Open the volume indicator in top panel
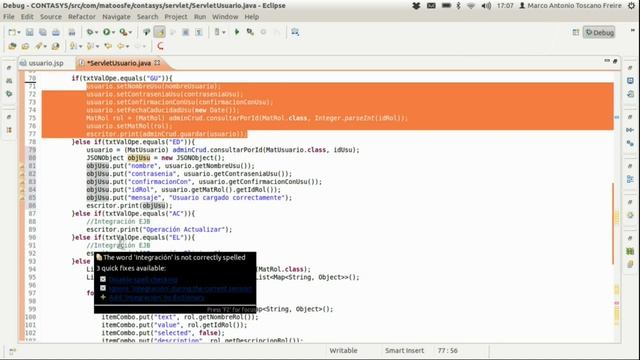This screenshot has width=640, height=360. (x=486, y=6)
